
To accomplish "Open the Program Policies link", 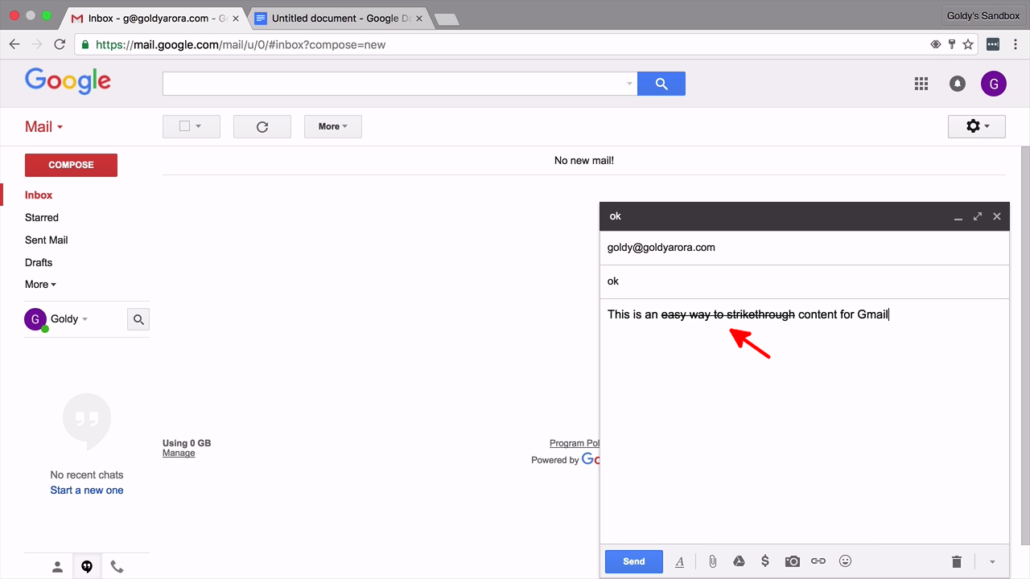I will point(574,443).
